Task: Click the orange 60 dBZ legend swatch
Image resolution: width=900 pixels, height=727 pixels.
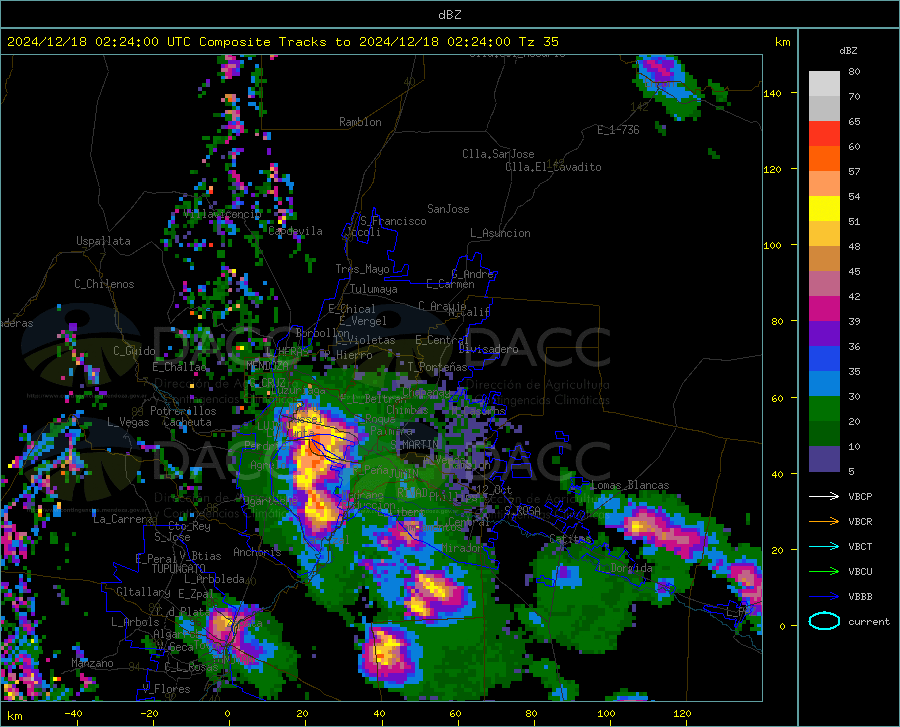Action: click(x=824, y=159)
